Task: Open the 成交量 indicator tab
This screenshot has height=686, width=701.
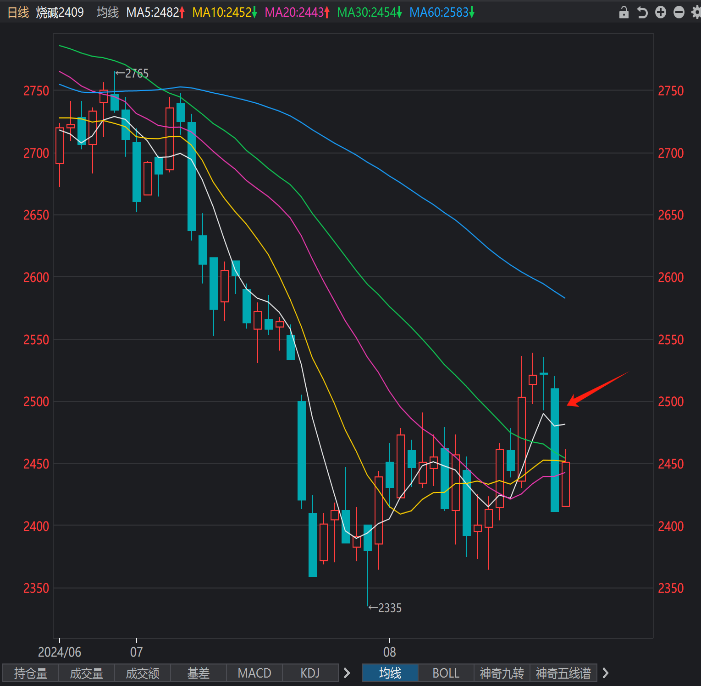Action: tap(86, 673)
